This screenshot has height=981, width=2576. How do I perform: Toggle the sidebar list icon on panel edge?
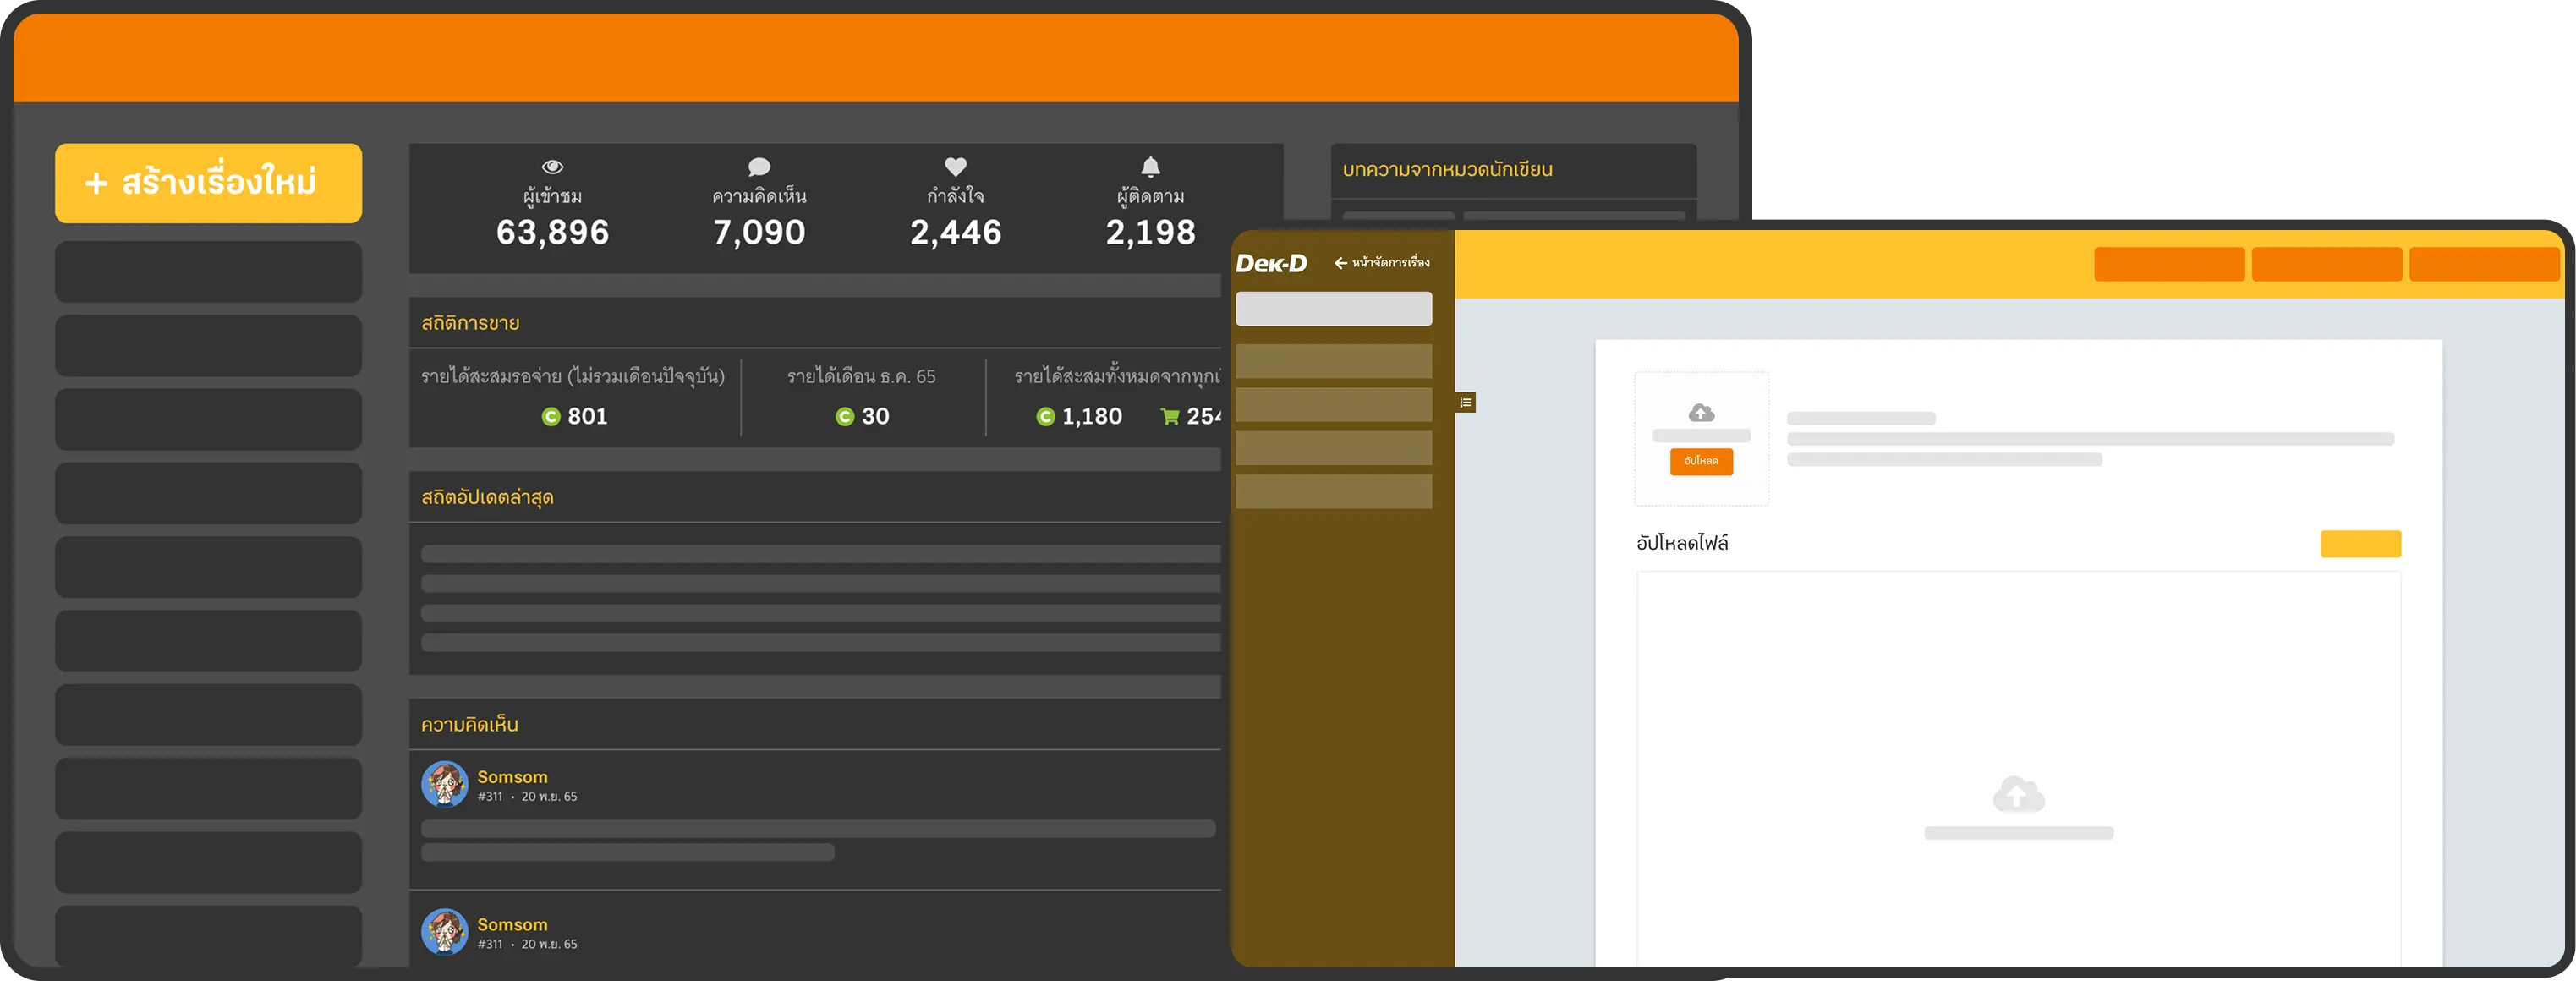[x=1465, y=403]
